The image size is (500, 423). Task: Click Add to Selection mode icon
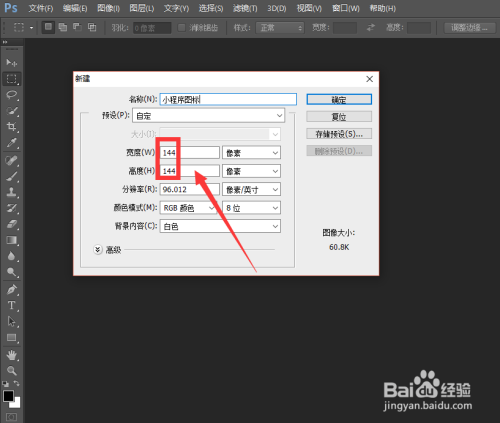tap(63, 27)
